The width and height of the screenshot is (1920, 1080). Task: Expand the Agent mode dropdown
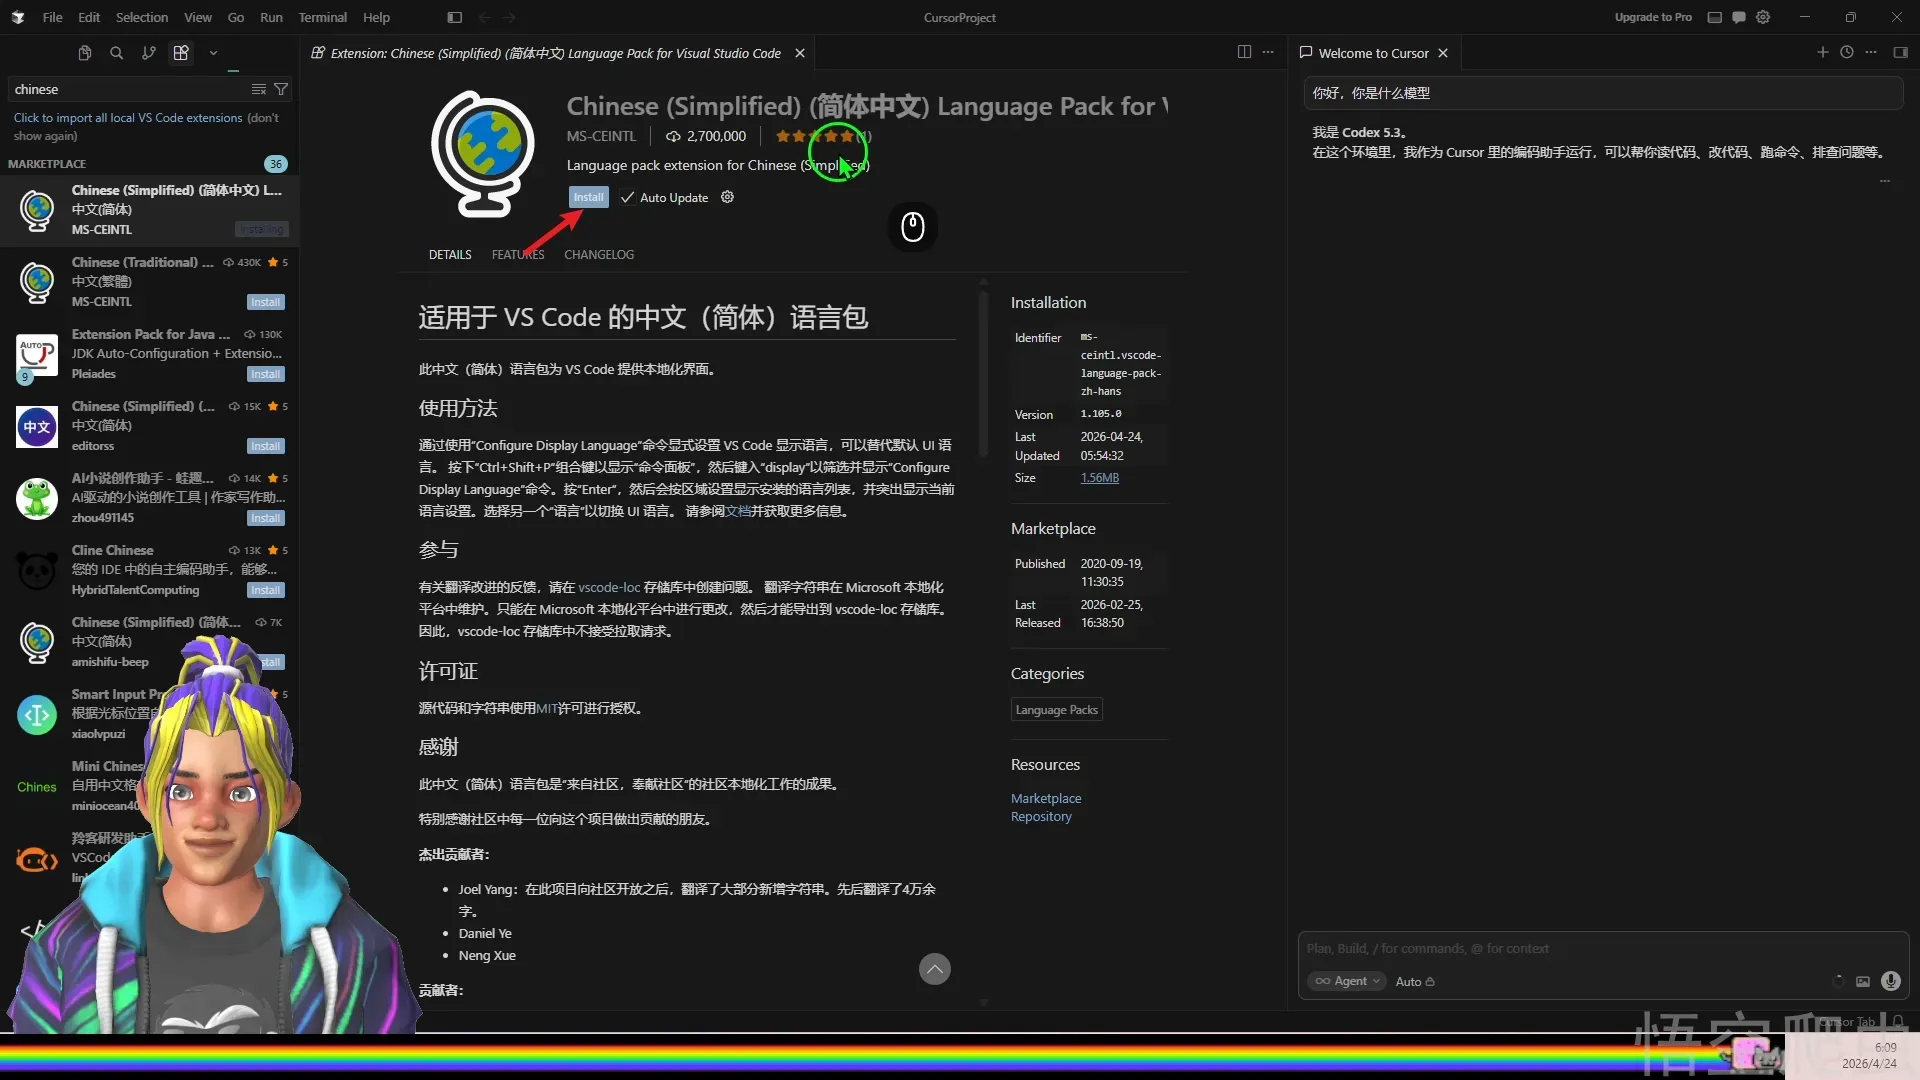click(x=1347, y=981)
